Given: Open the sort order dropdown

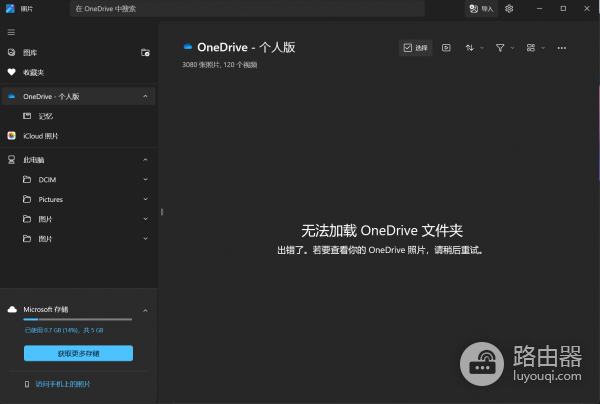Looking at the screenshot, I should tap(474, 48).
